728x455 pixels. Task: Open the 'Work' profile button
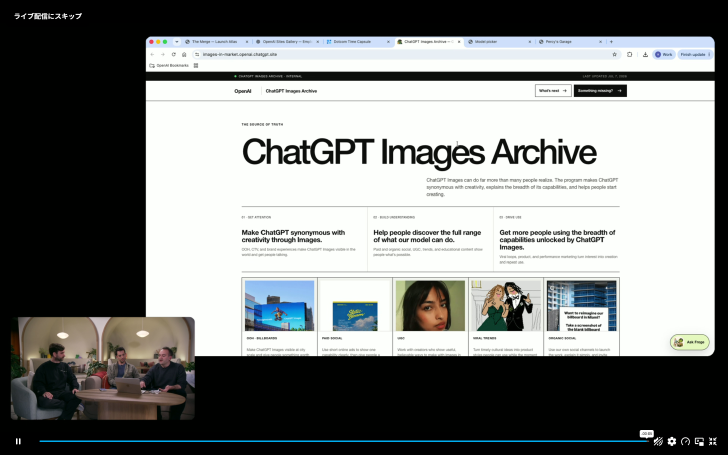(664, 54)
